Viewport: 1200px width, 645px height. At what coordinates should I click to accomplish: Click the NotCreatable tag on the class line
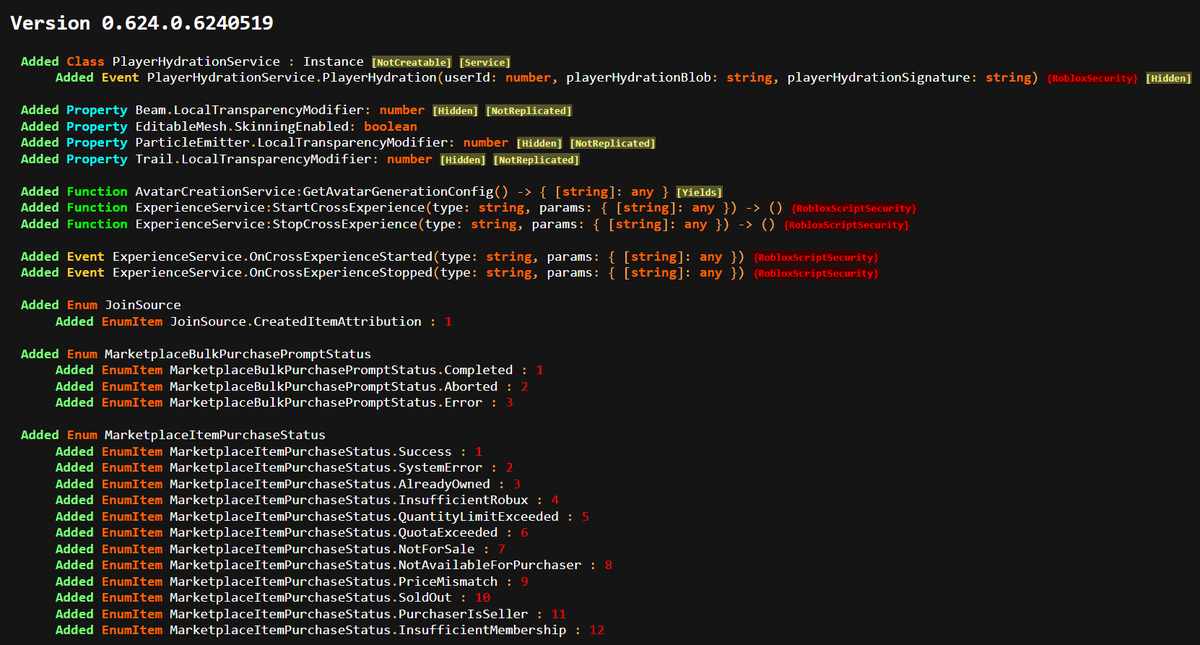point(412,62)
